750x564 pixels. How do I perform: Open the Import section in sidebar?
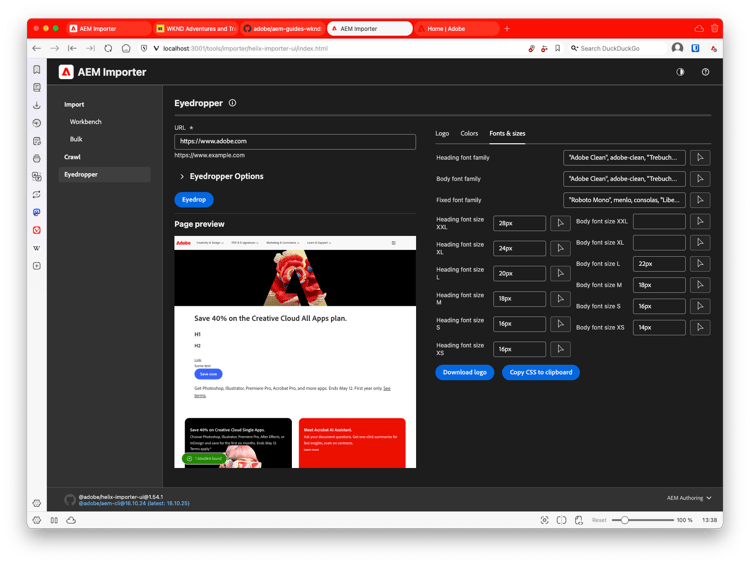74,104
